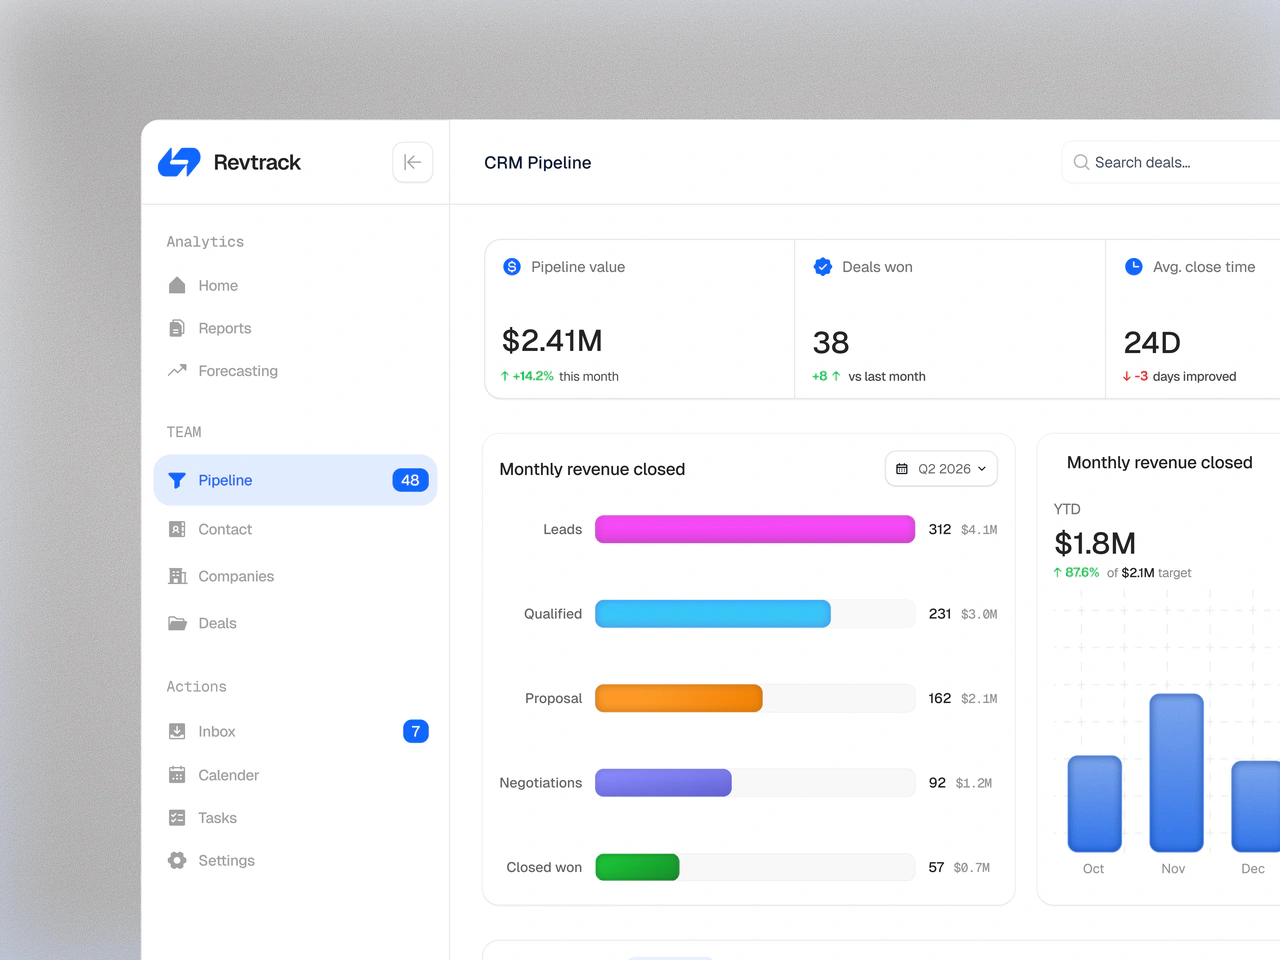
Task: Click the Deals folder icon
Action: pos(177,623)
